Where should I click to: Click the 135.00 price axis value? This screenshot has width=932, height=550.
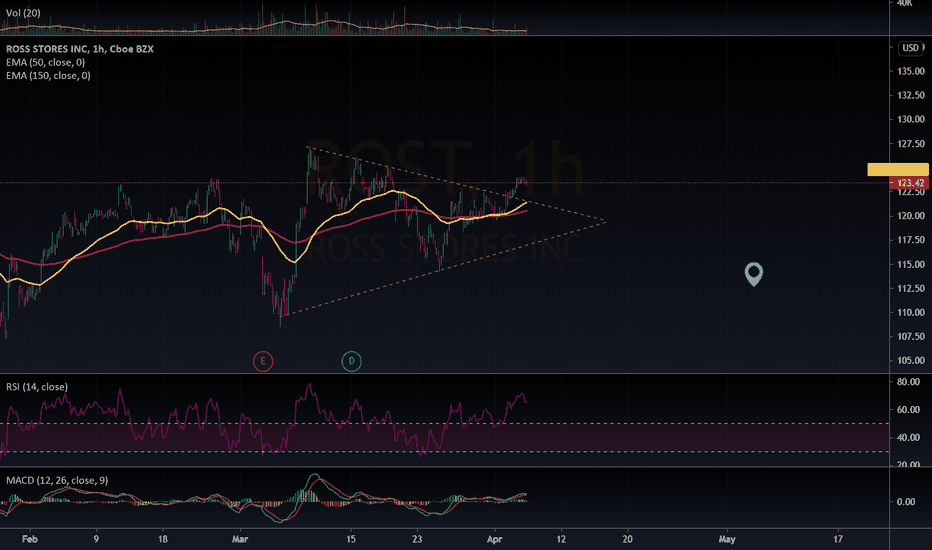click(x=911, y=71)
